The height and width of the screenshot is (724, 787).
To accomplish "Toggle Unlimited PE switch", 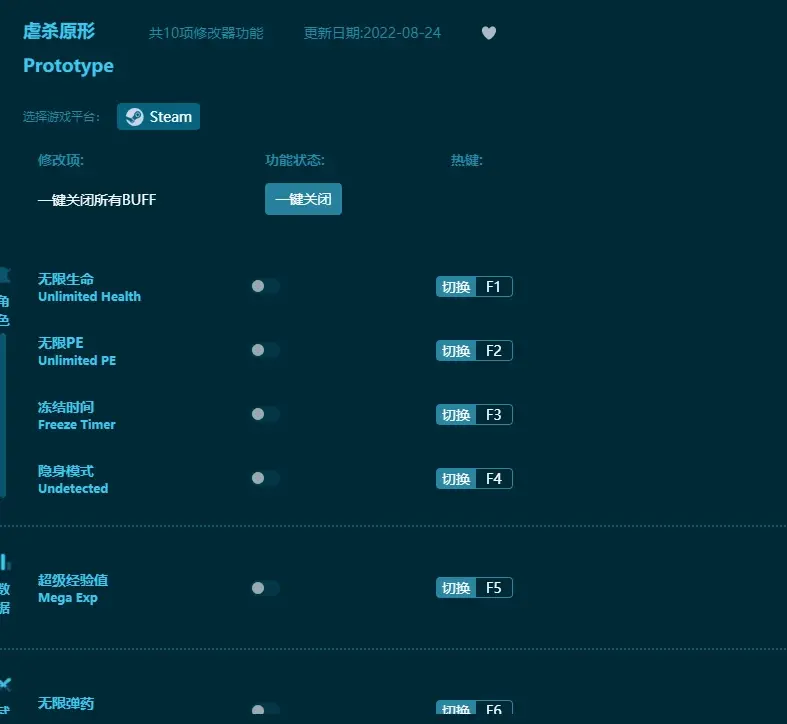I will click(x=265, y=350).
